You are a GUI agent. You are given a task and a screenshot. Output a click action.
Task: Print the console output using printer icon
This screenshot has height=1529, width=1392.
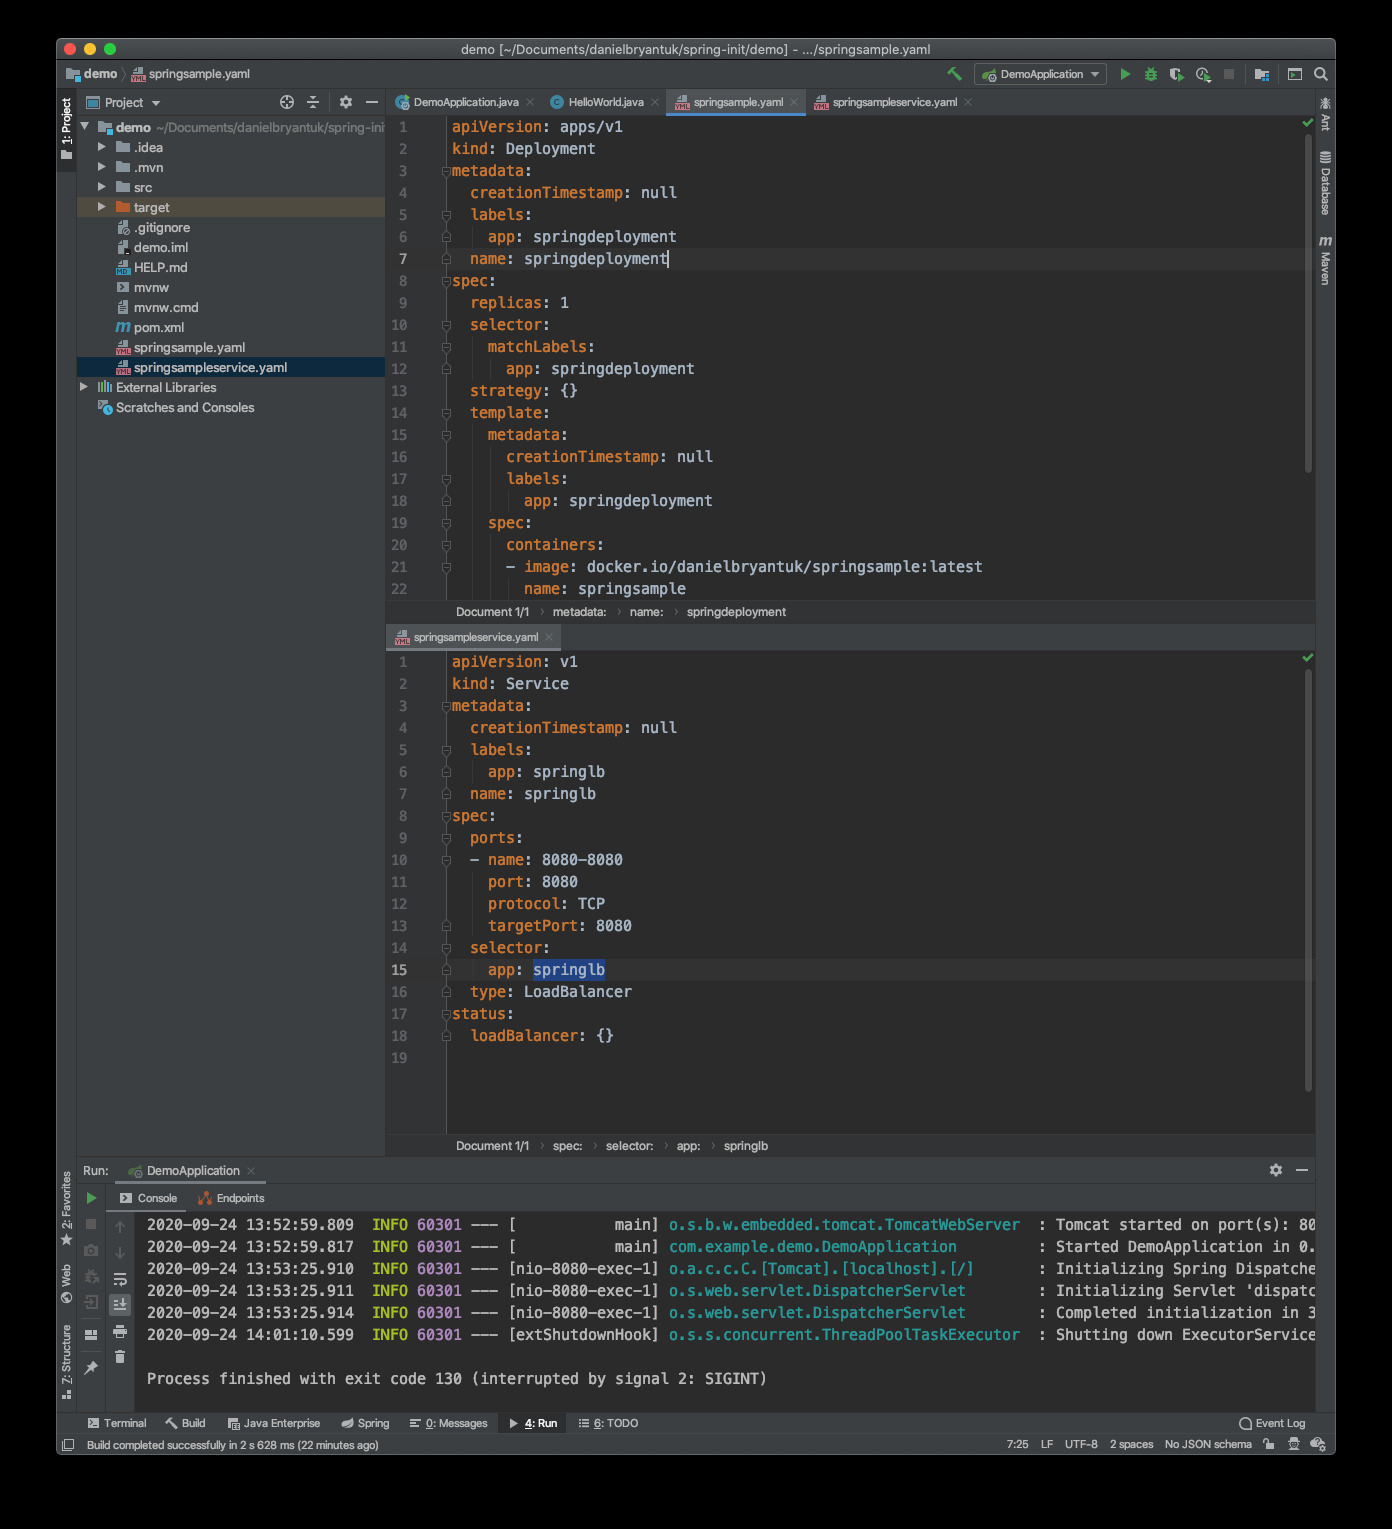120,1331
